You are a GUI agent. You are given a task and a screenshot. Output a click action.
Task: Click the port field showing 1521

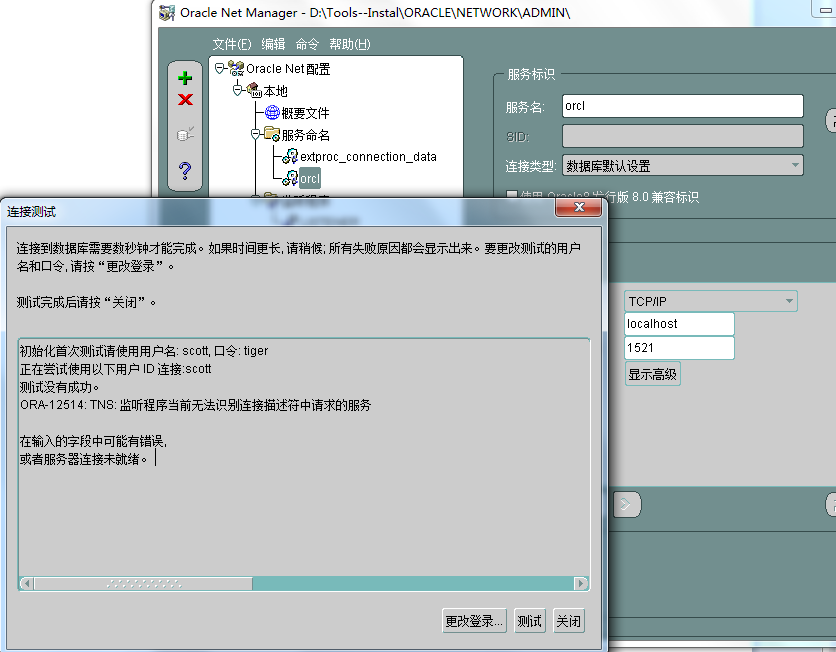[679, 348]
